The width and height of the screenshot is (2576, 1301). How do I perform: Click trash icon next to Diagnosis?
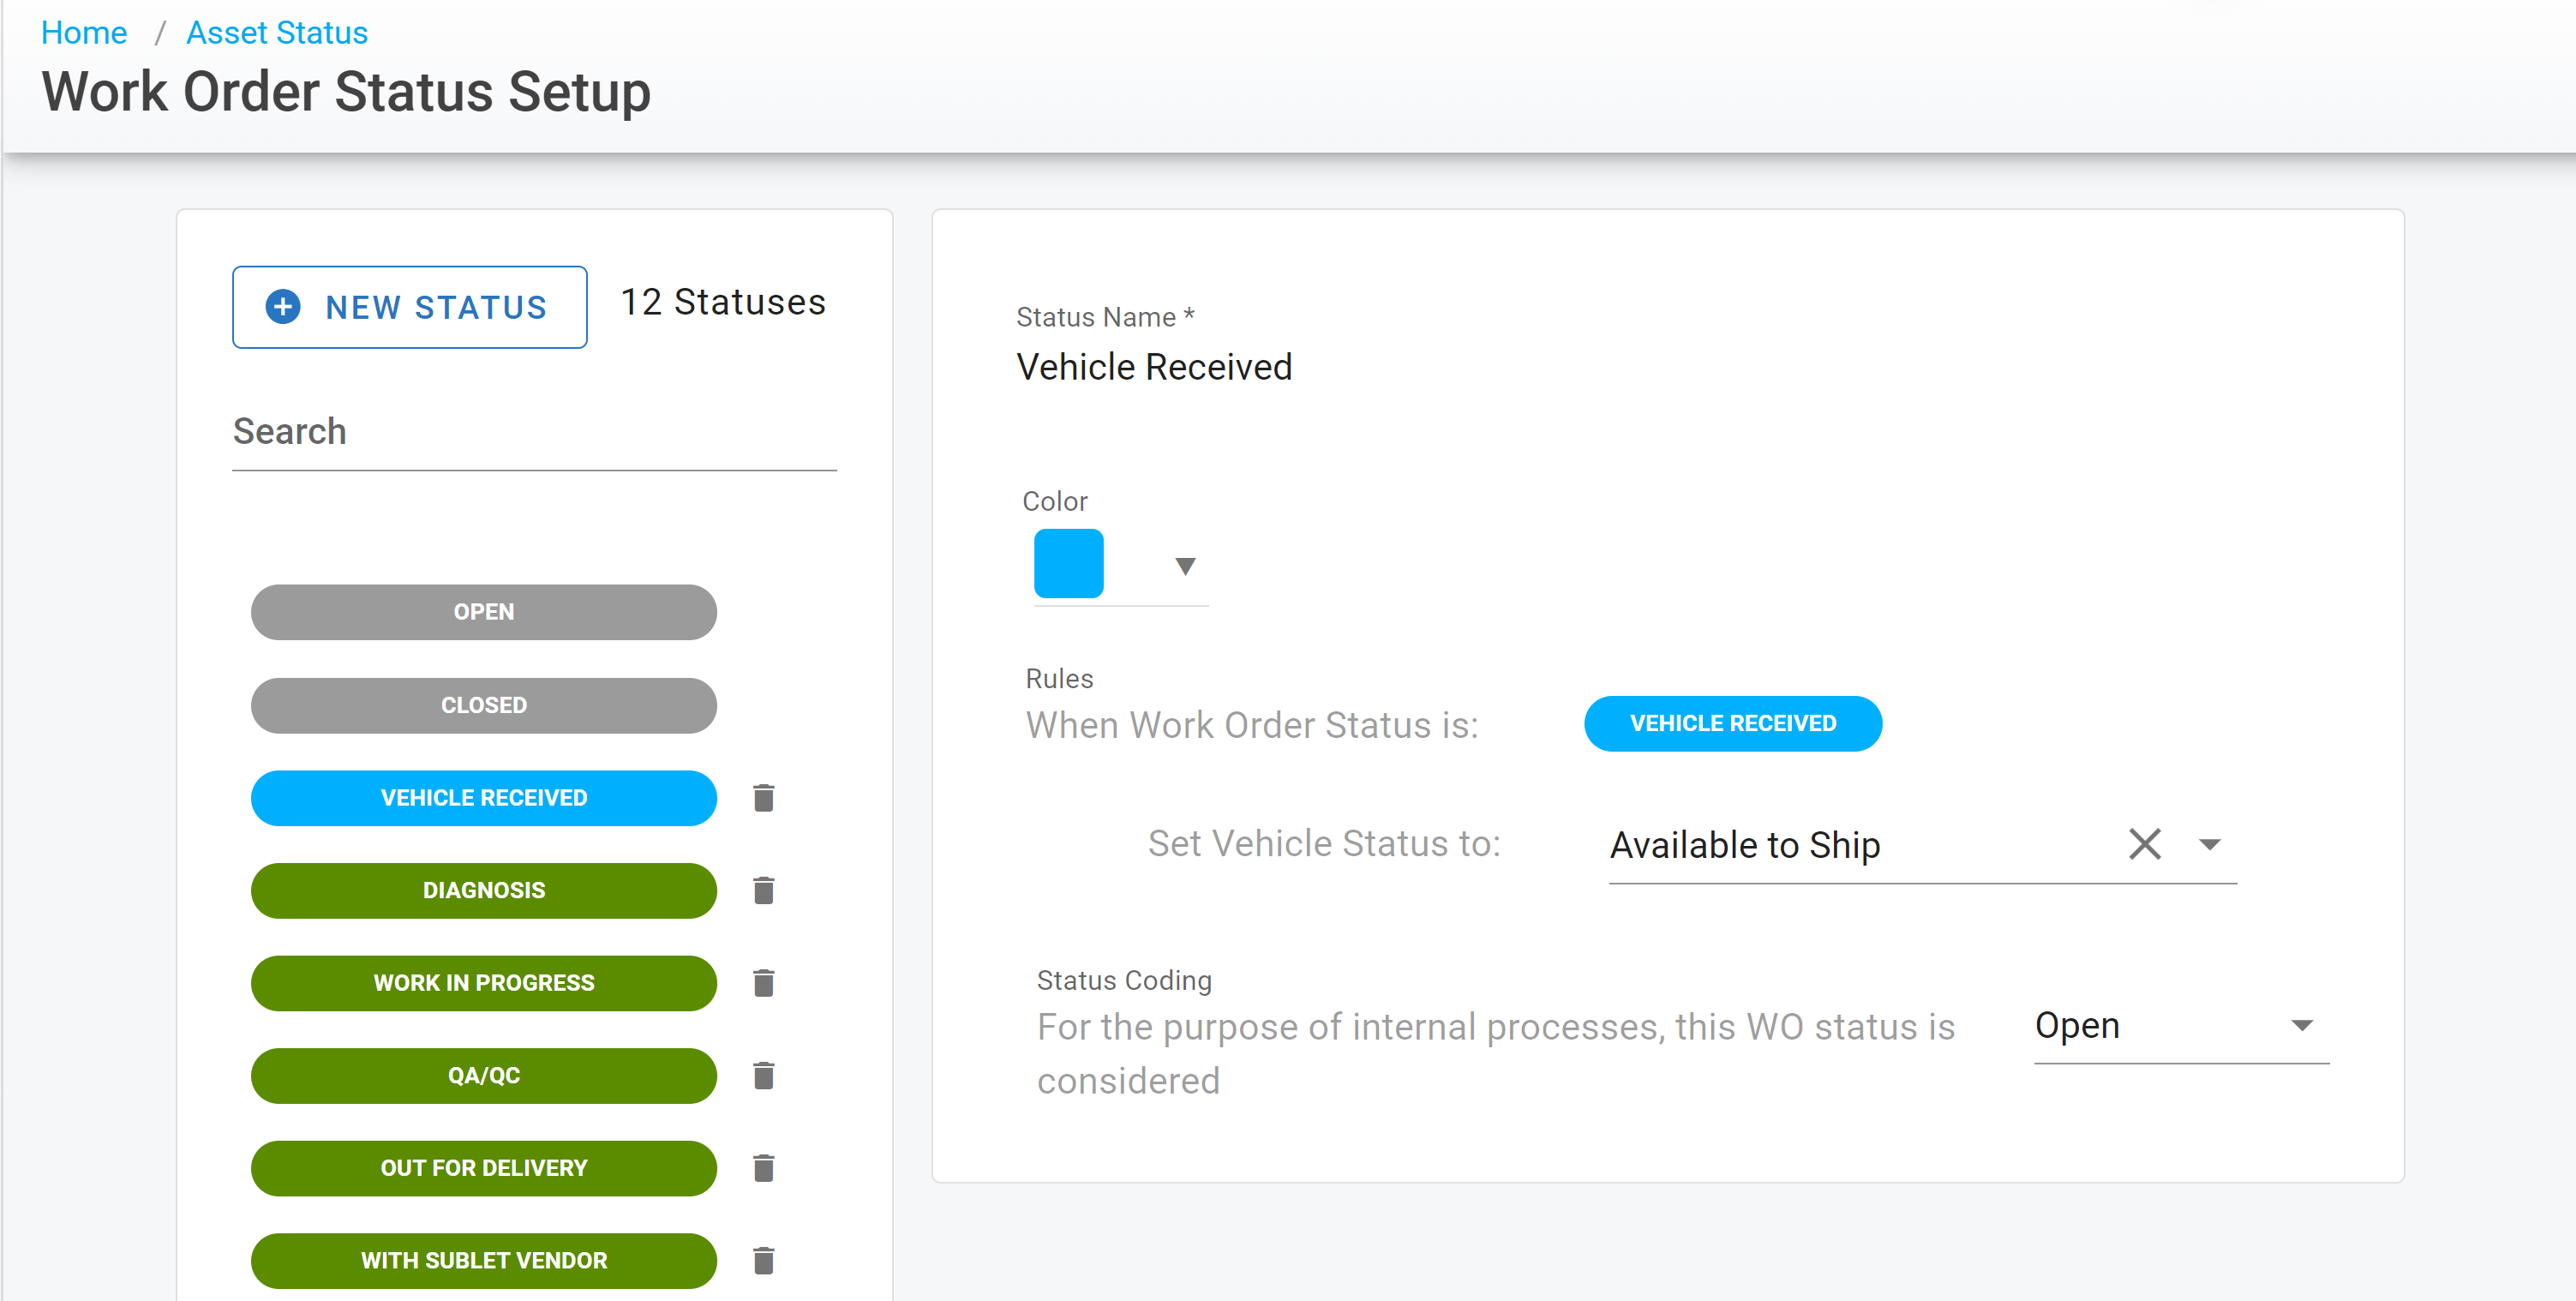pyautogui.click(x=763, y=890)
